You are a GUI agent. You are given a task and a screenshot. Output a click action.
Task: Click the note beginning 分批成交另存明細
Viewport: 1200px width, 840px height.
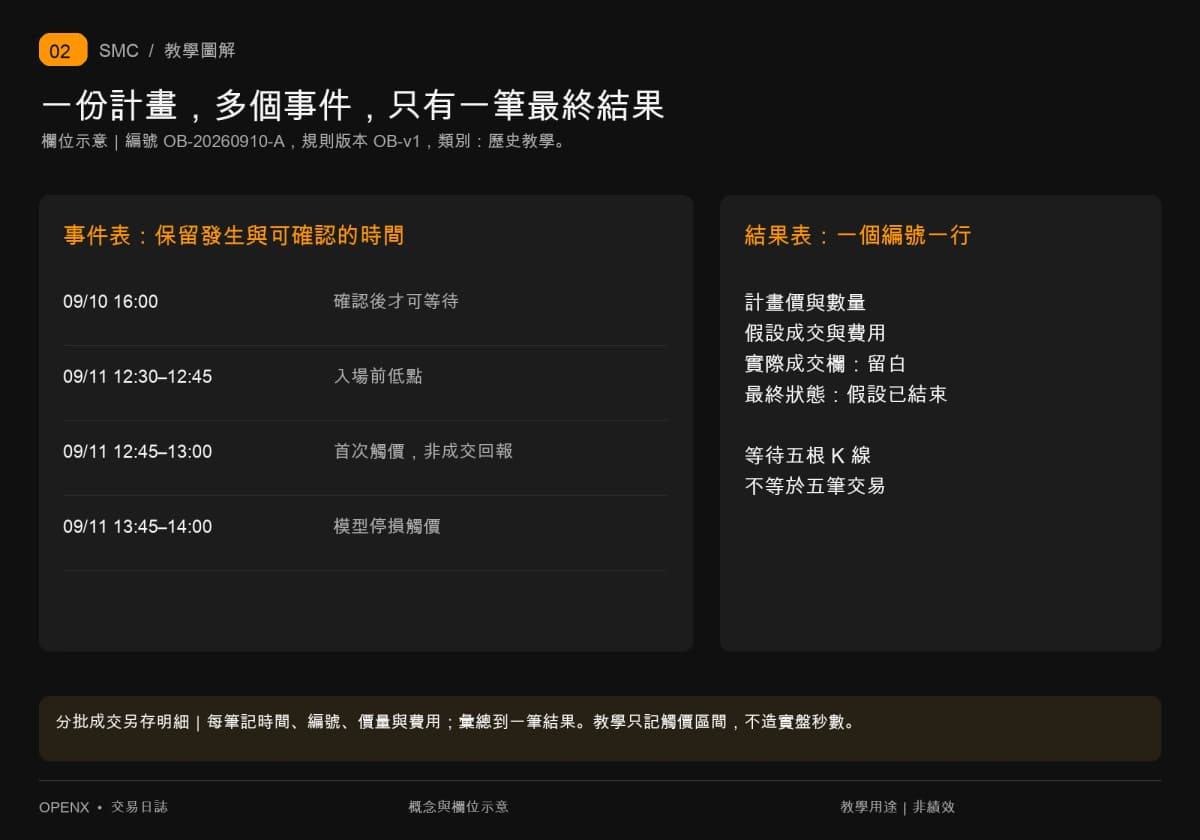(456, 721)
